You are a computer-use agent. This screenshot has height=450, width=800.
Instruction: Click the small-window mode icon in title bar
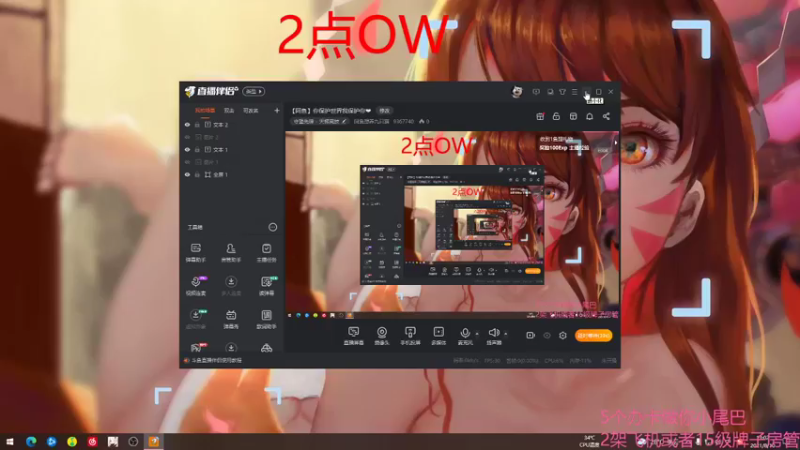click(550, 92)
